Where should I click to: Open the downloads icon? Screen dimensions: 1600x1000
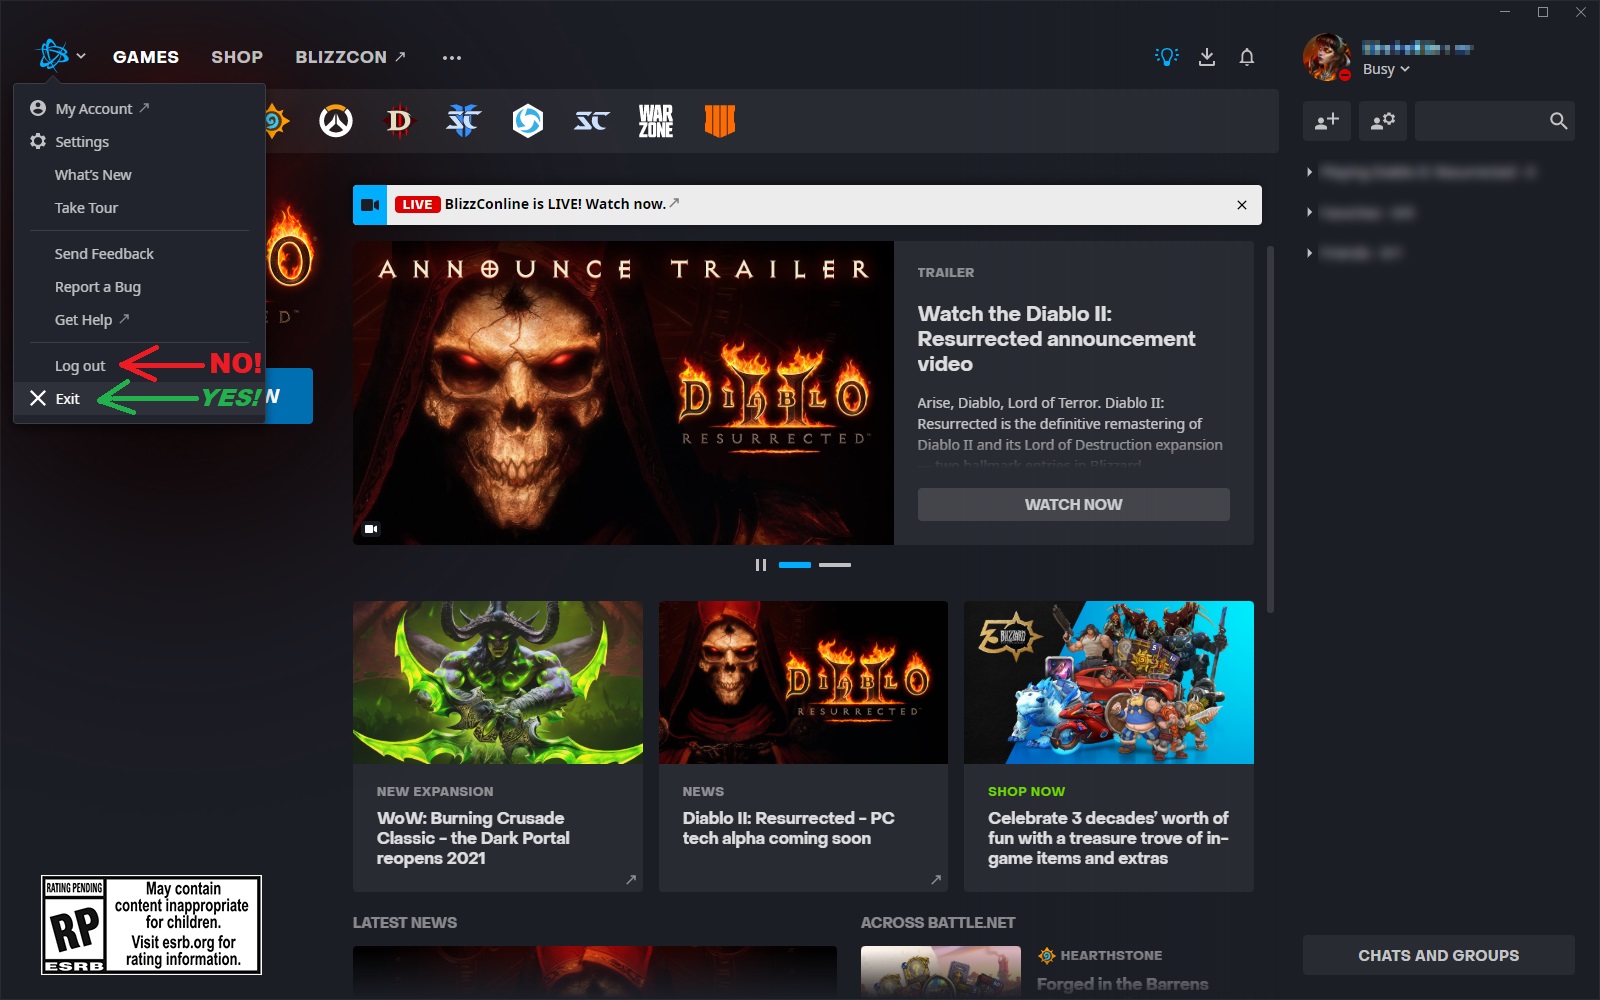tap(1207, 57)
